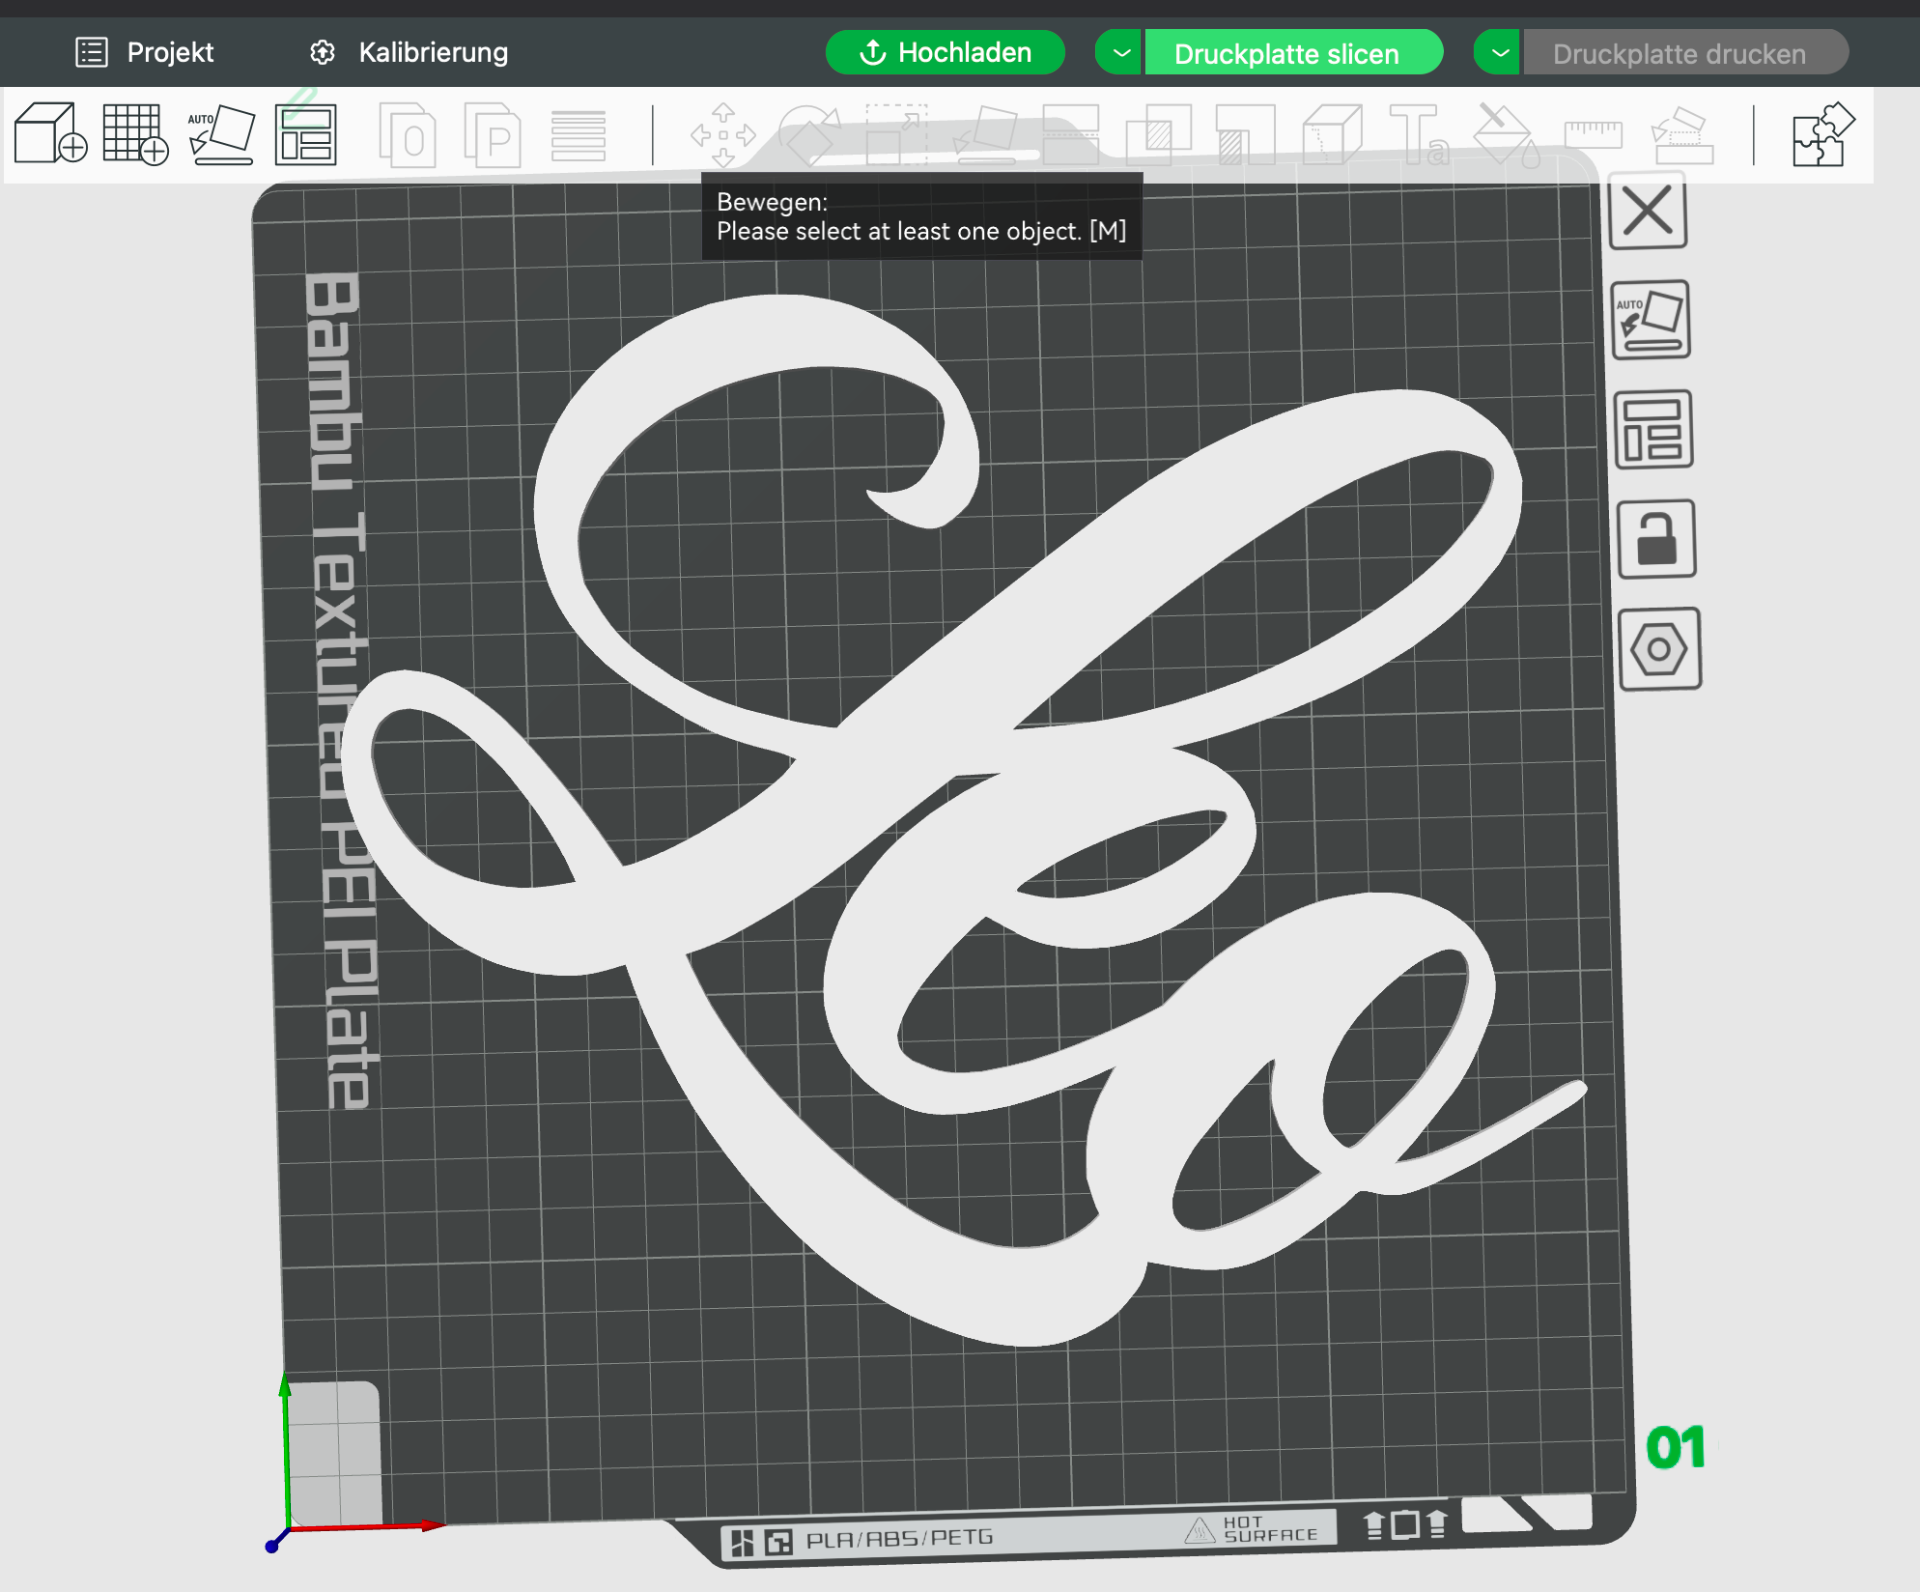This screenshot has width=1920, height=1592.
Task: Remove plate with X button
Action: click(x=1648, y=211)
